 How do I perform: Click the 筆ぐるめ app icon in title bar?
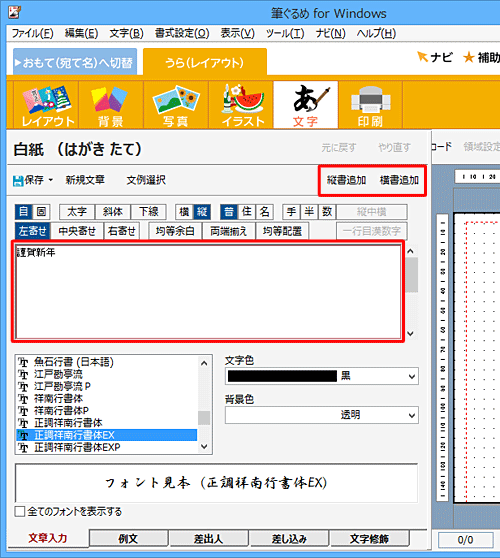tap(14, 12)
